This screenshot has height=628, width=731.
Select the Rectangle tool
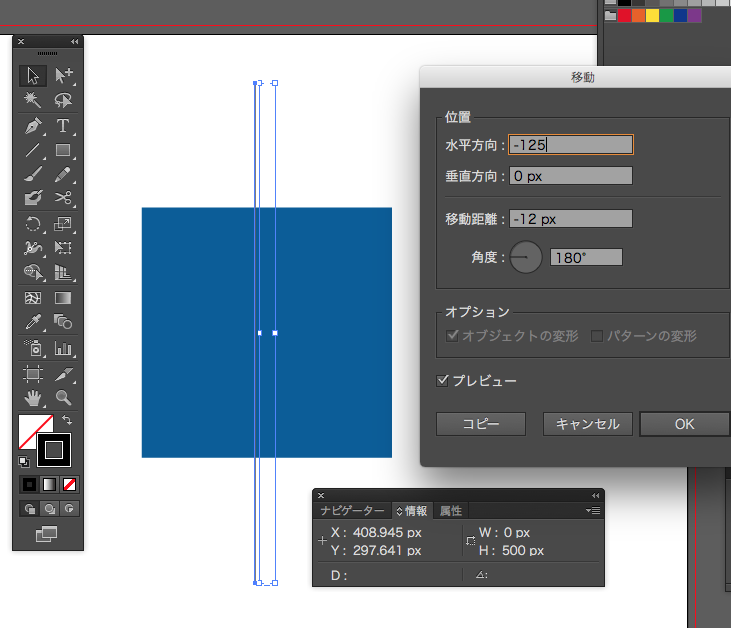click(x=63, y=150)
